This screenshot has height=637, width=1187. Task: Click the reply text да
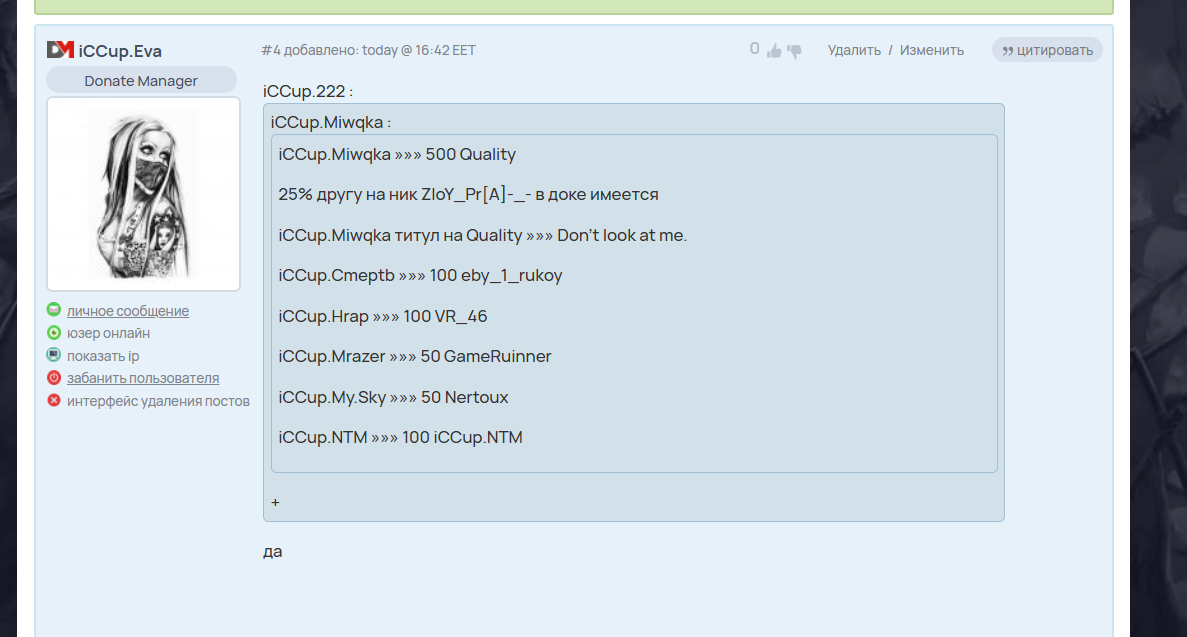pos(273,551)
